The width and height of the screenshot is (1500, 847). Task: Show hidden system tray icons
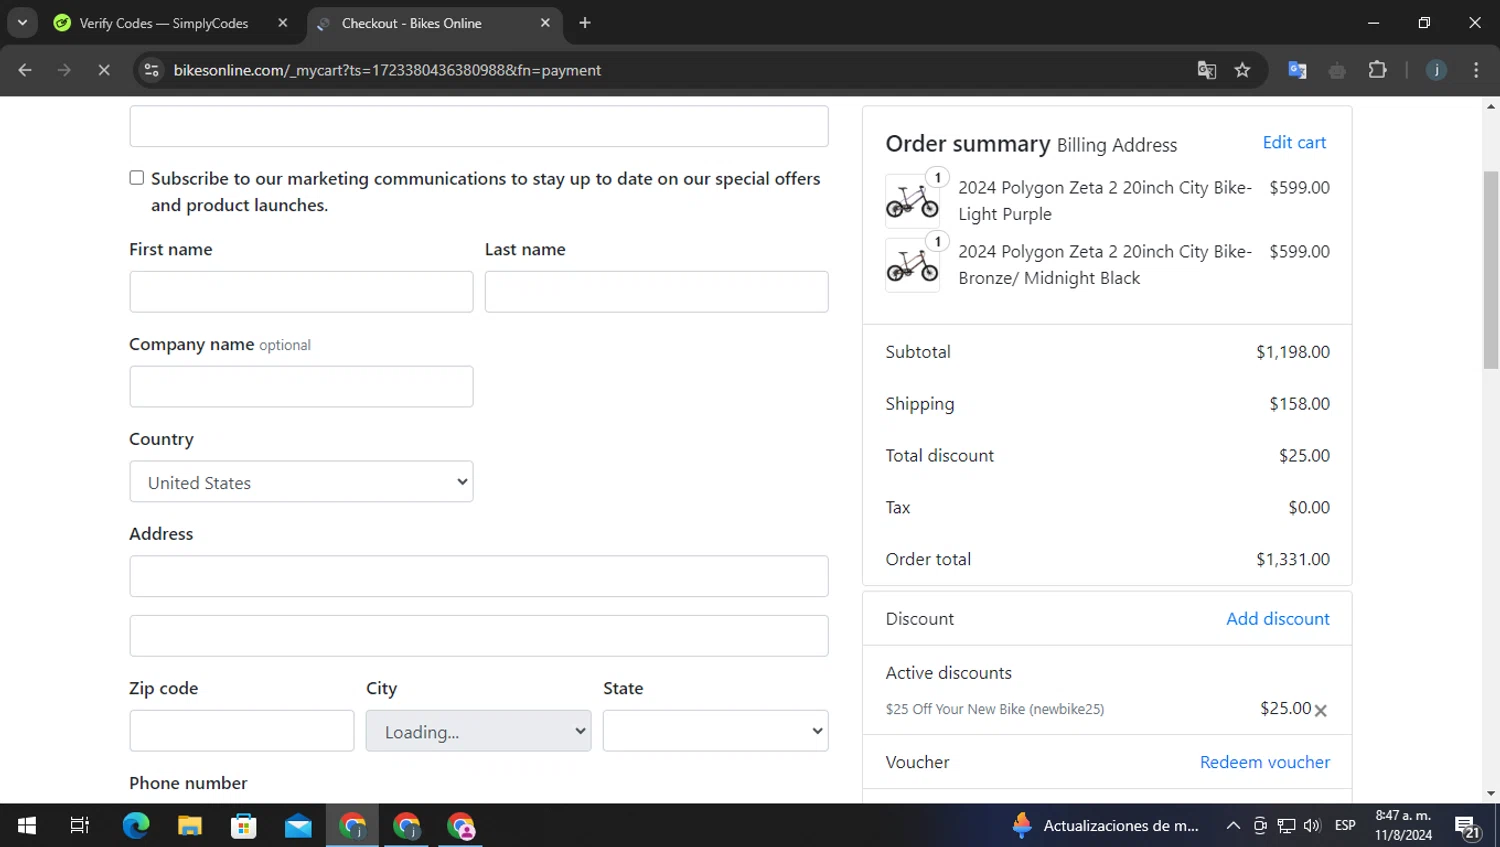pos(1233,825)
